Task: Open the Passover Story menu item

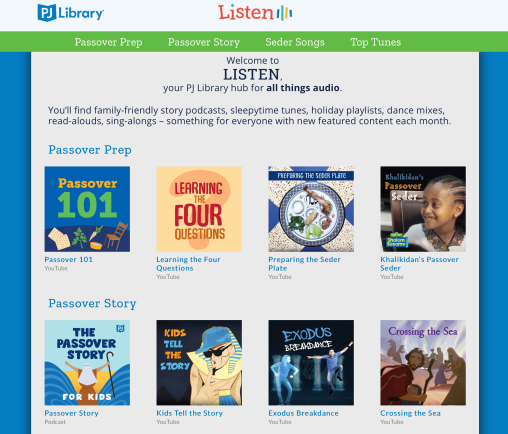Action: (x=204, y=42)
